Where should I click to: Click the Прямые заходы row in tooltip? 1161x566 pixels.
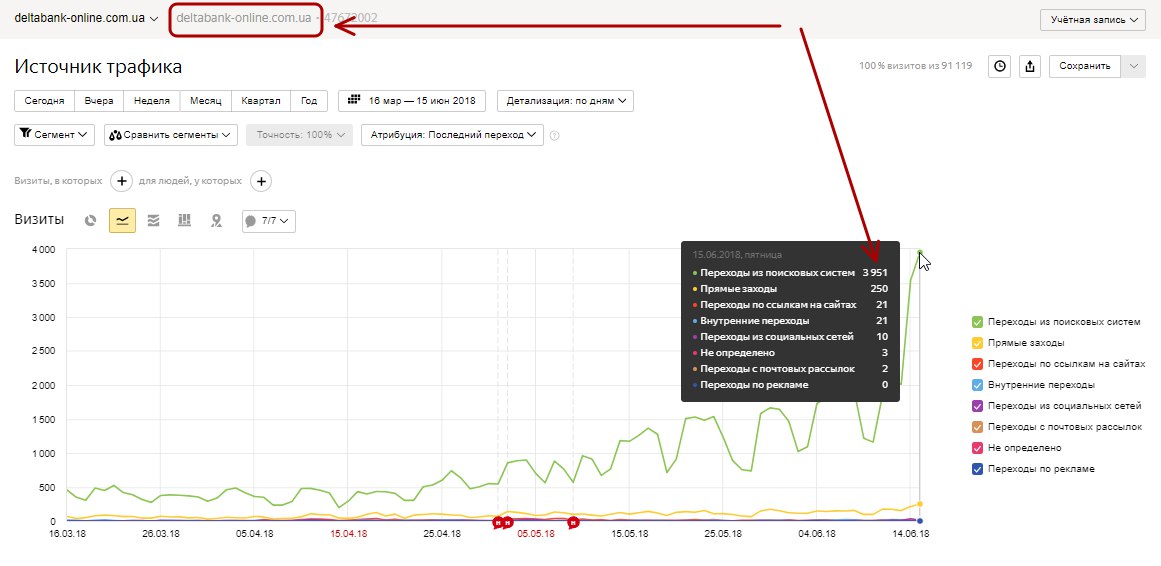click(x=790, y=289)
